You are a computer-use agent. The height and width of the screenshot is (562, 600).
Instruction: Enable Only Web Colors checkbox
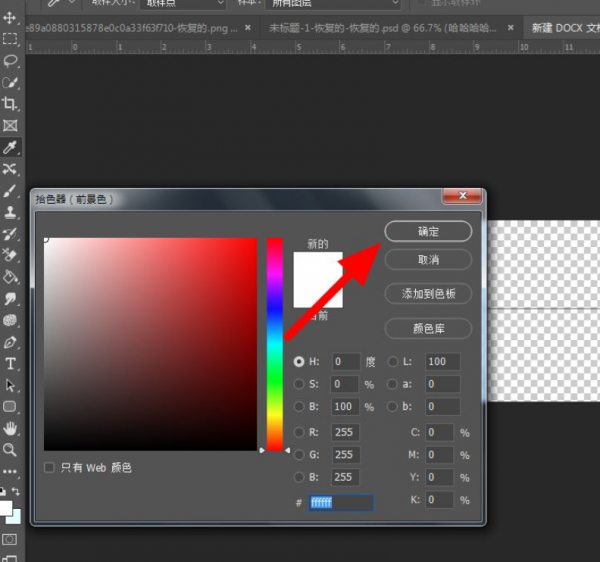pyautogui.click(x=49, y=468)
